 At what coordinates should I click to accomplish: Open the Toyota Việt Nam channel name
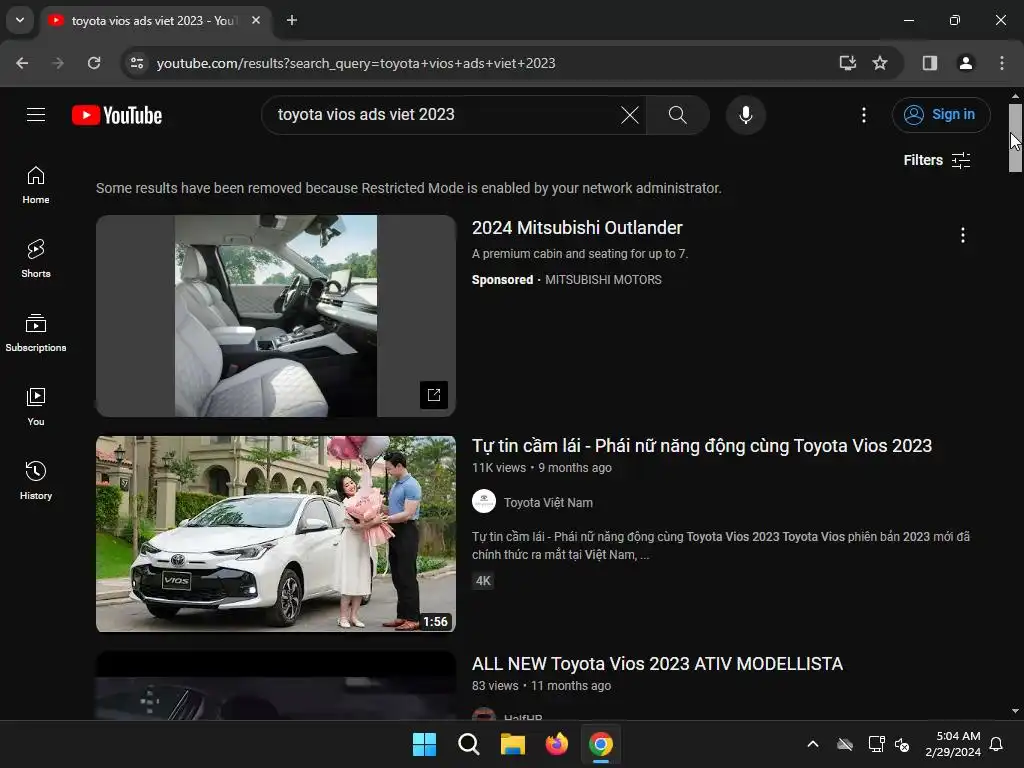pyautogui.click(x=548, y=503)
